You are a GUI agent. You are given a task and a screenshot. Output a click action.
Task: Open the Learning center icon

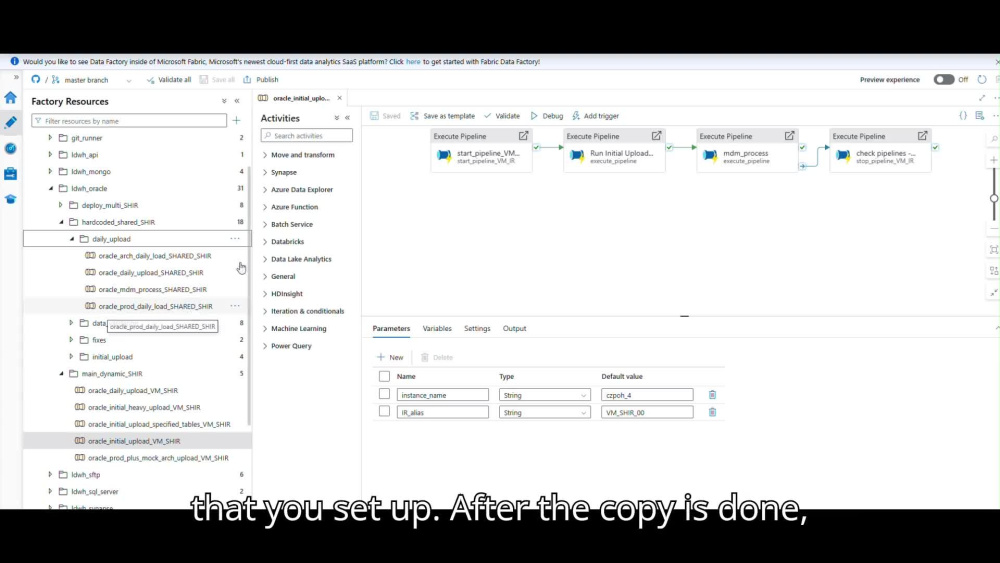(x=10, y=199)
